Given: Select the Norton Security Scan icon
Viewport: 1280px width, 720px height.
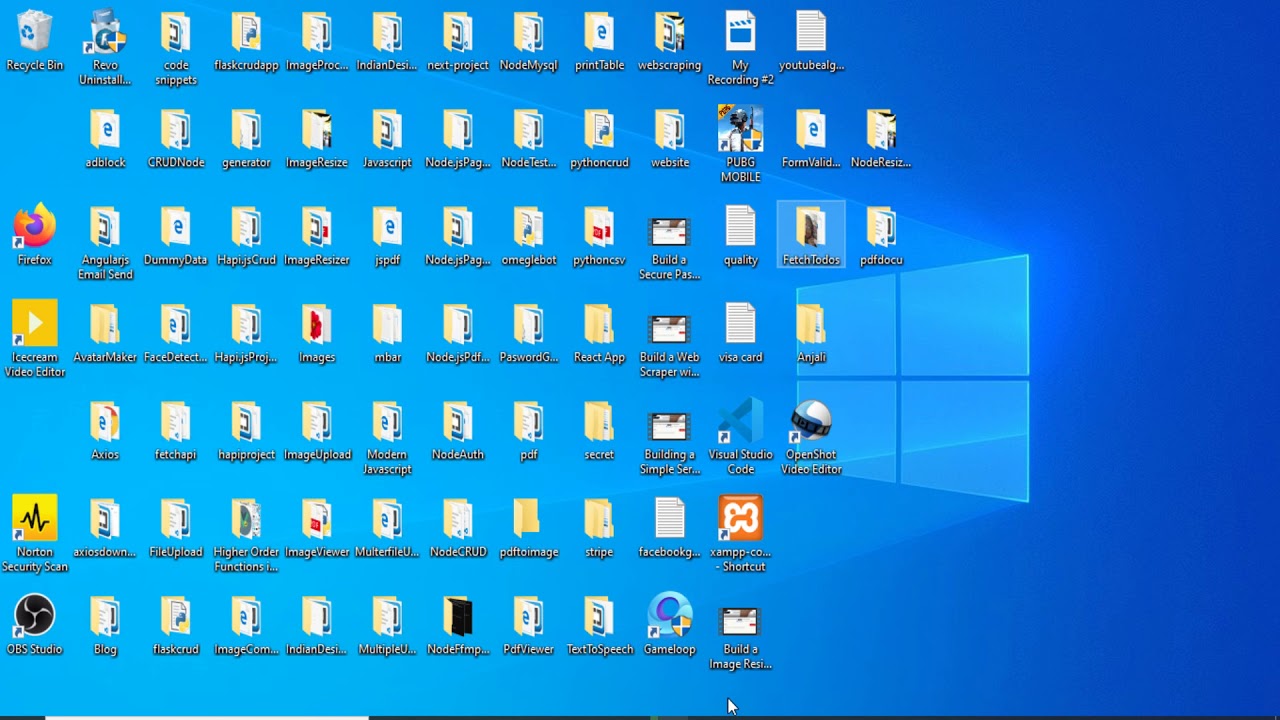Looking at the screenshot, I should tap(34, 520).
